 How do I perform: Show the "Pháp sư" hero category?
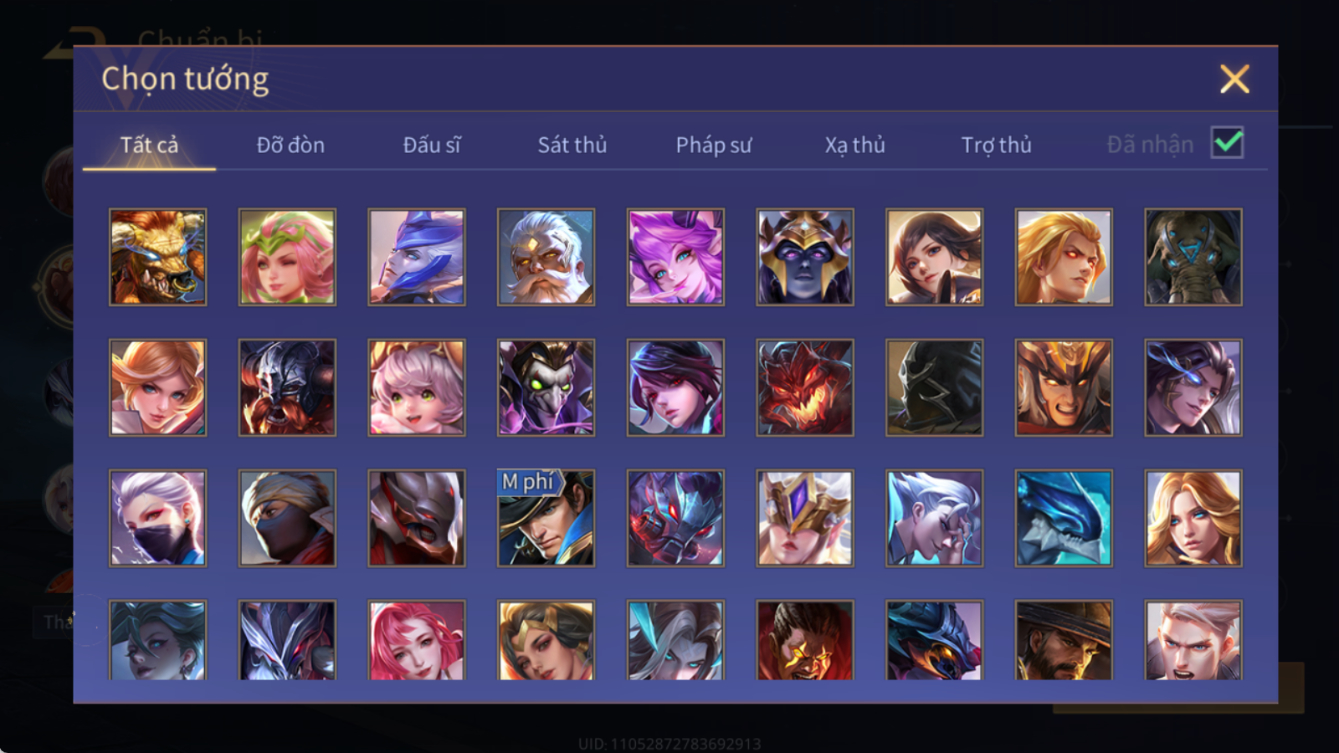click(x=713, y=145)
